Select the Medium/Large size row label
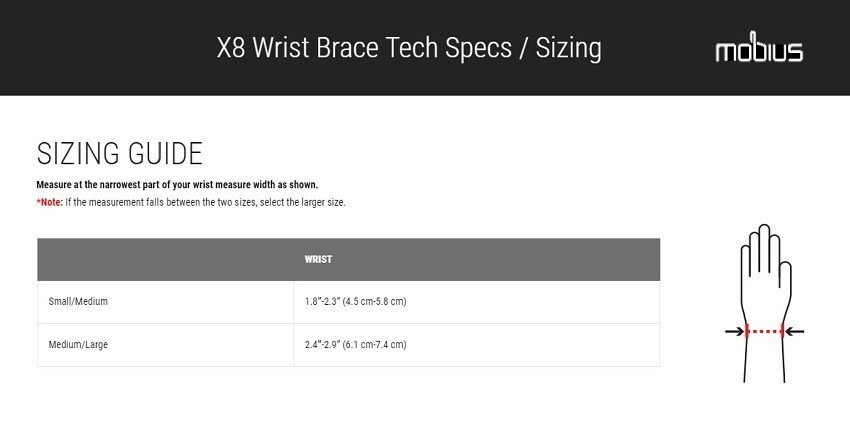Image resolution: width=850 pixels, height=425 pixels. (x=78, y=345)
